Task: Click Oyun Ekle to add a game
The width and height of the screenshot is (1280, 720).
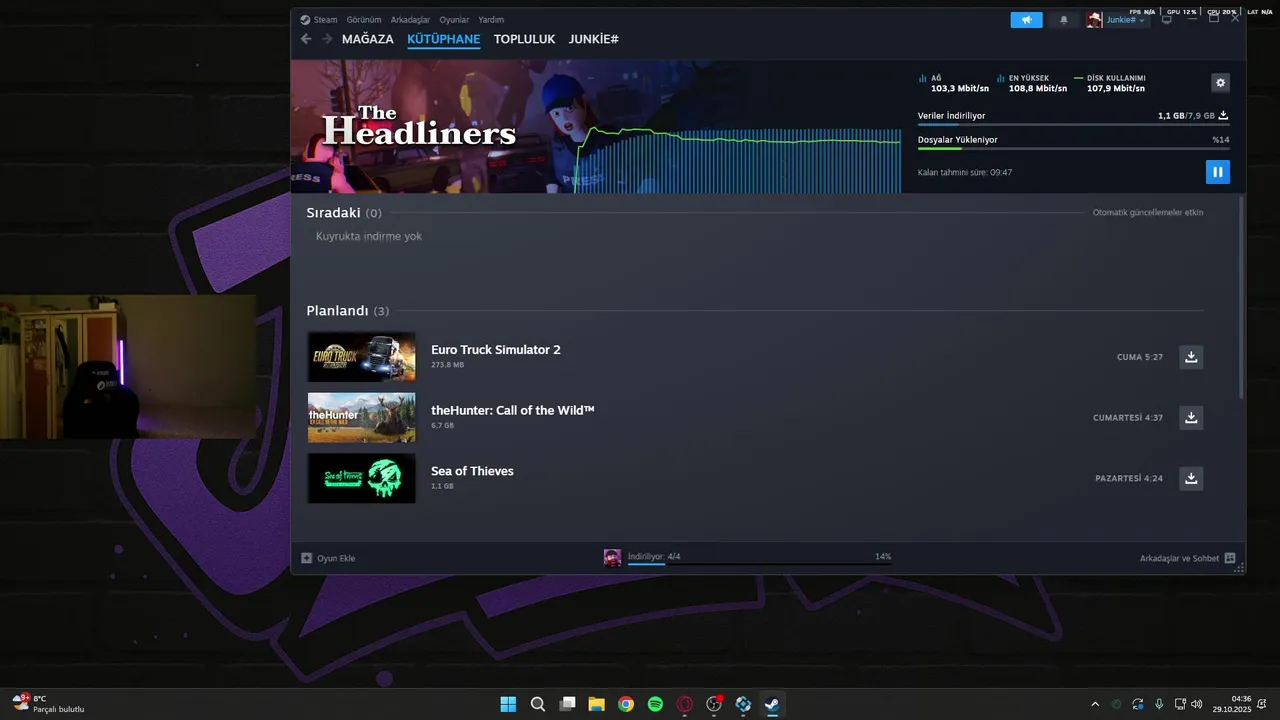Action: pos(336,558)
